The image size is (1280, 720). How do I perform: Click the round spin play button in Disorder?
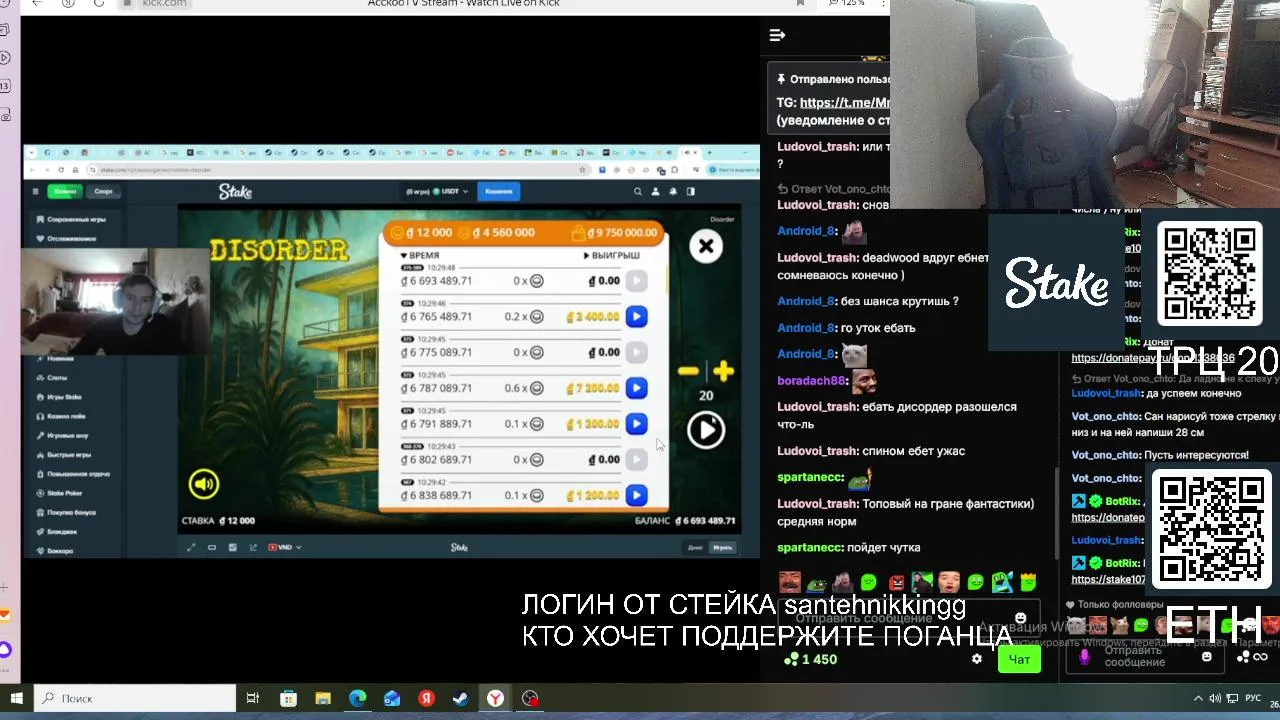pyautogui.click(x=706, y=430)
